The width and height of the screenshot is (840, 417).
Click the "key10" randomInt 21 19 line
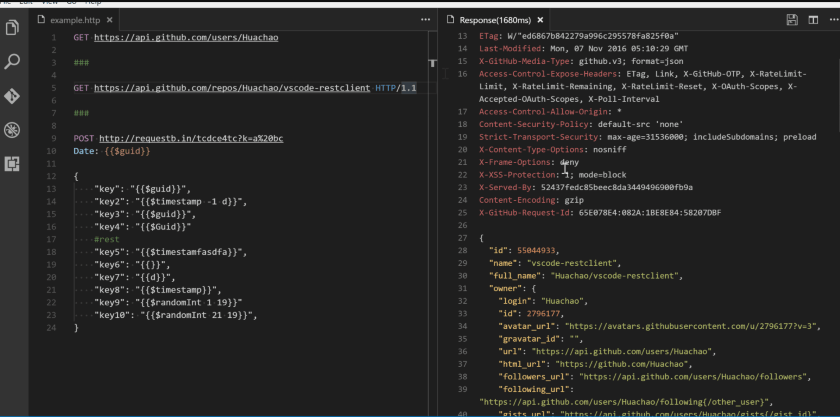(x=176, y=316)
